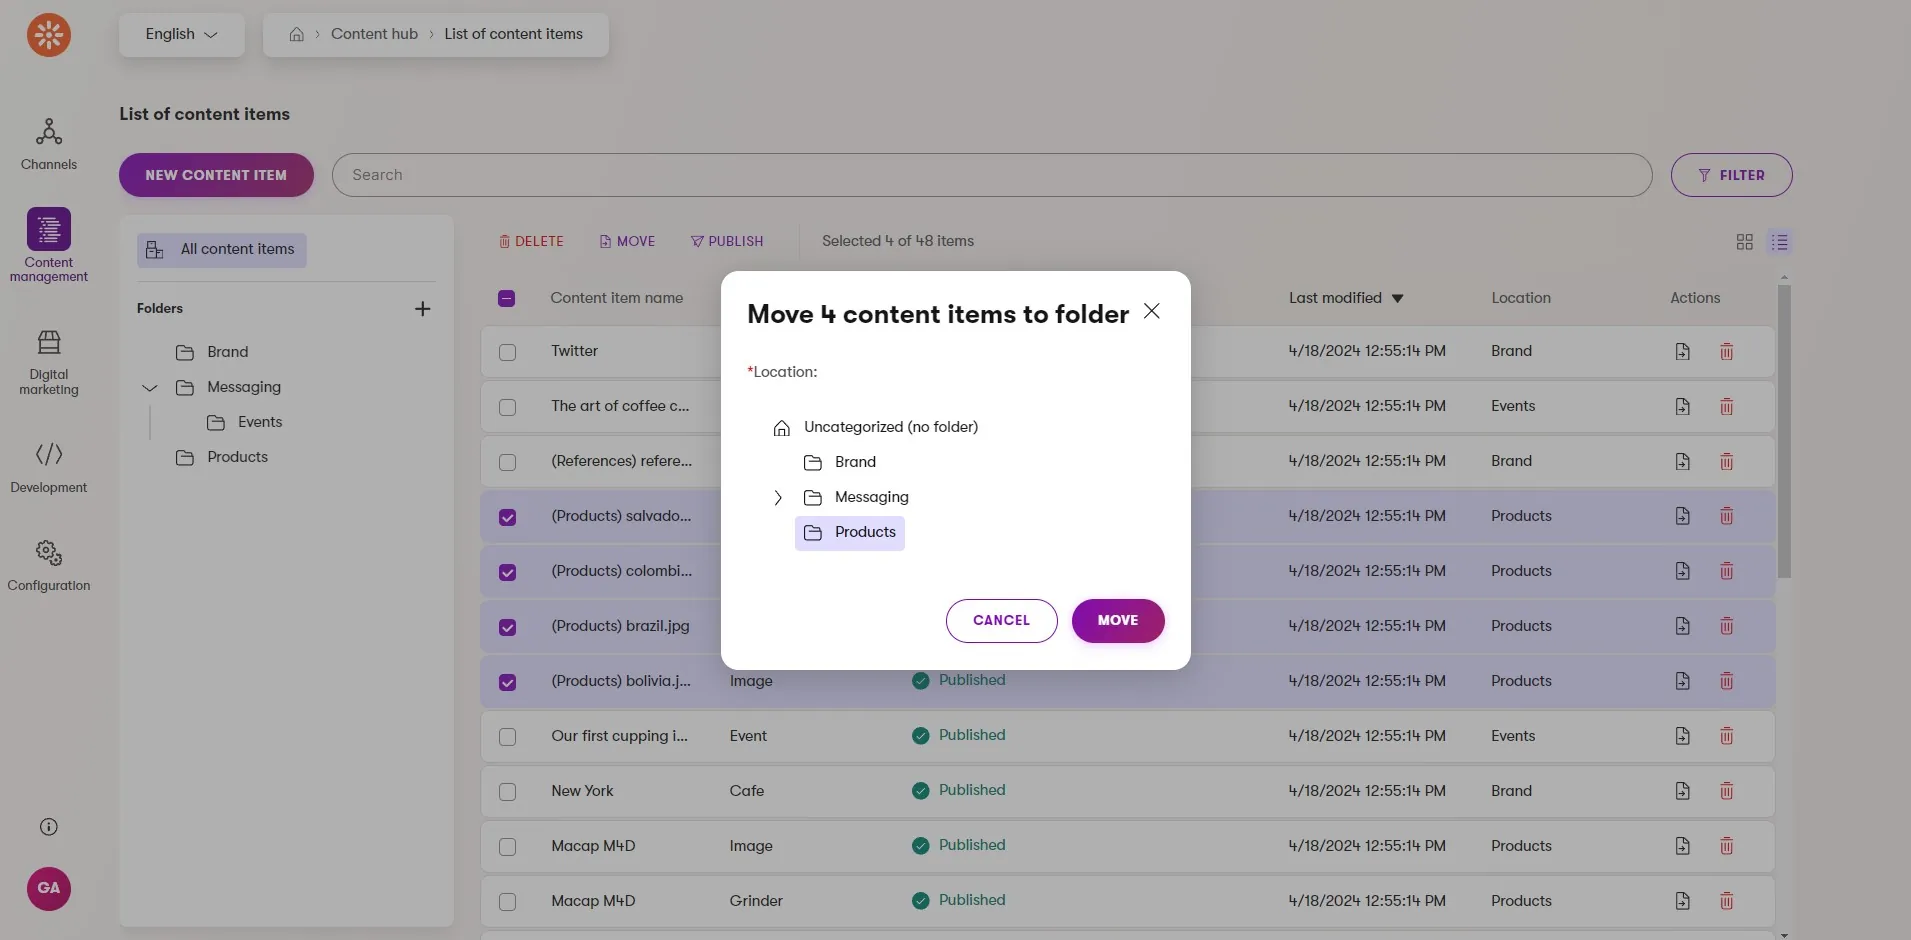The image size is (1911, 940).
Task: Uncheck the (Products) salvador checkbox
Action: coord(507,517)
